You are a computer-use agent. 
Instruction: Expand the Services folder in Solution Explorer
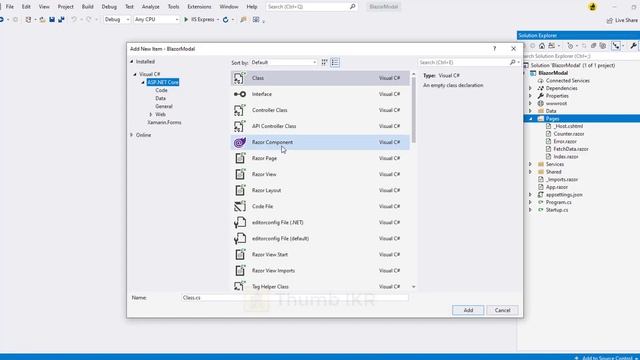click(531, 164)
